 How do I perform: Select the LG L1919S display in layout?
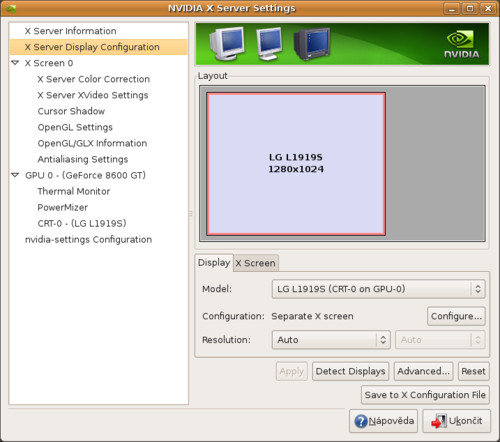point(296,164)
